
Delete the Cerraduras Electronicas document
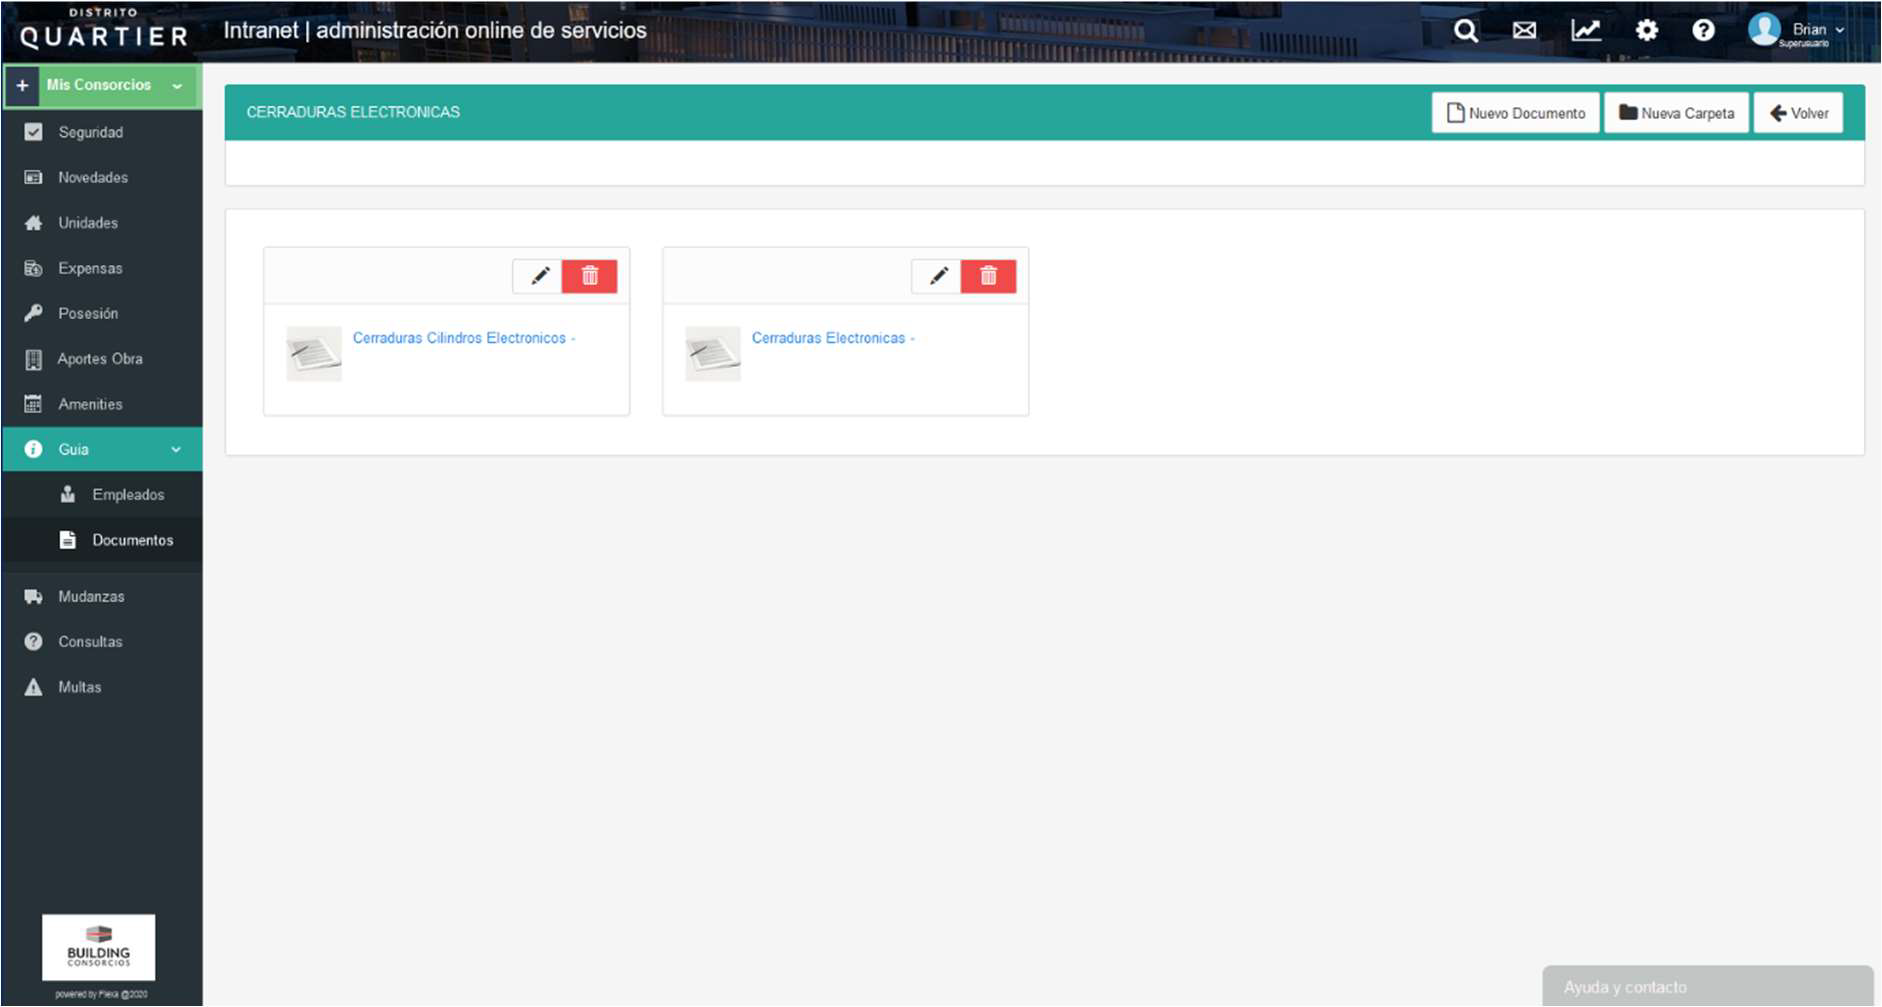(x=989, y=275)
